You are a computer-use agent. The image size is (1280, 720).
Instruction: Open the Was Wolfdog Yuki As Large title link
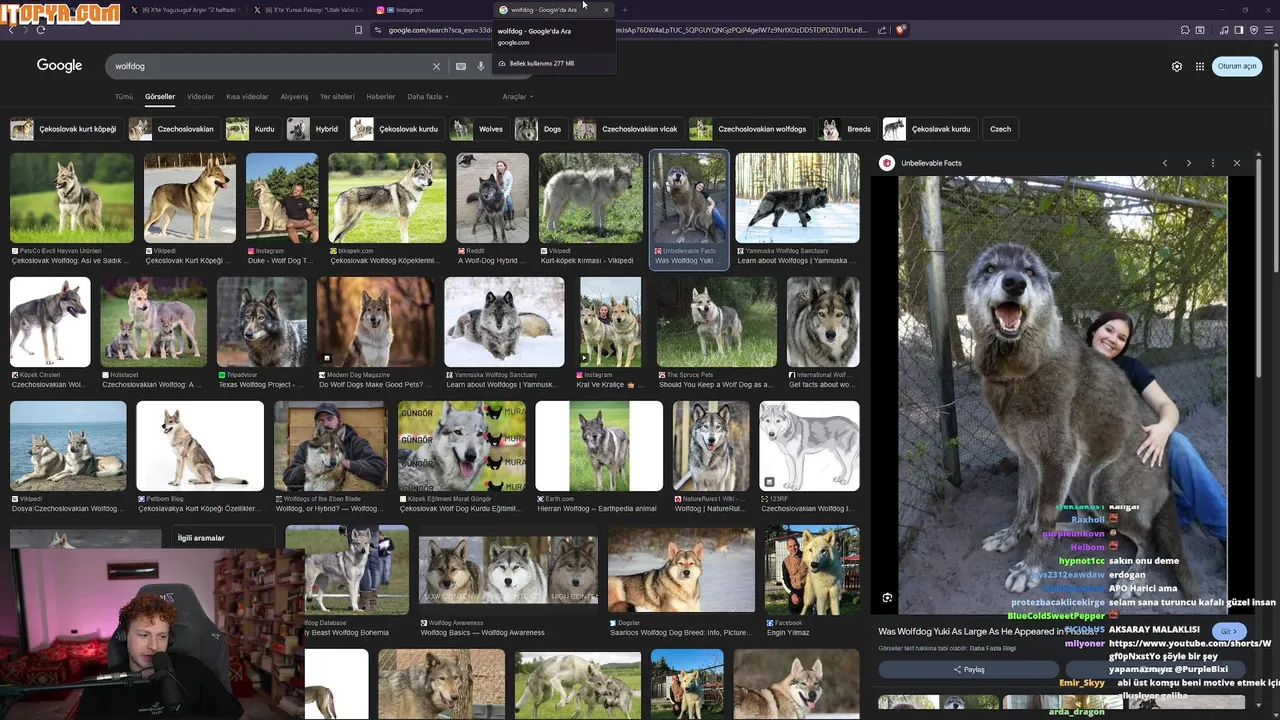click(987, 632)
